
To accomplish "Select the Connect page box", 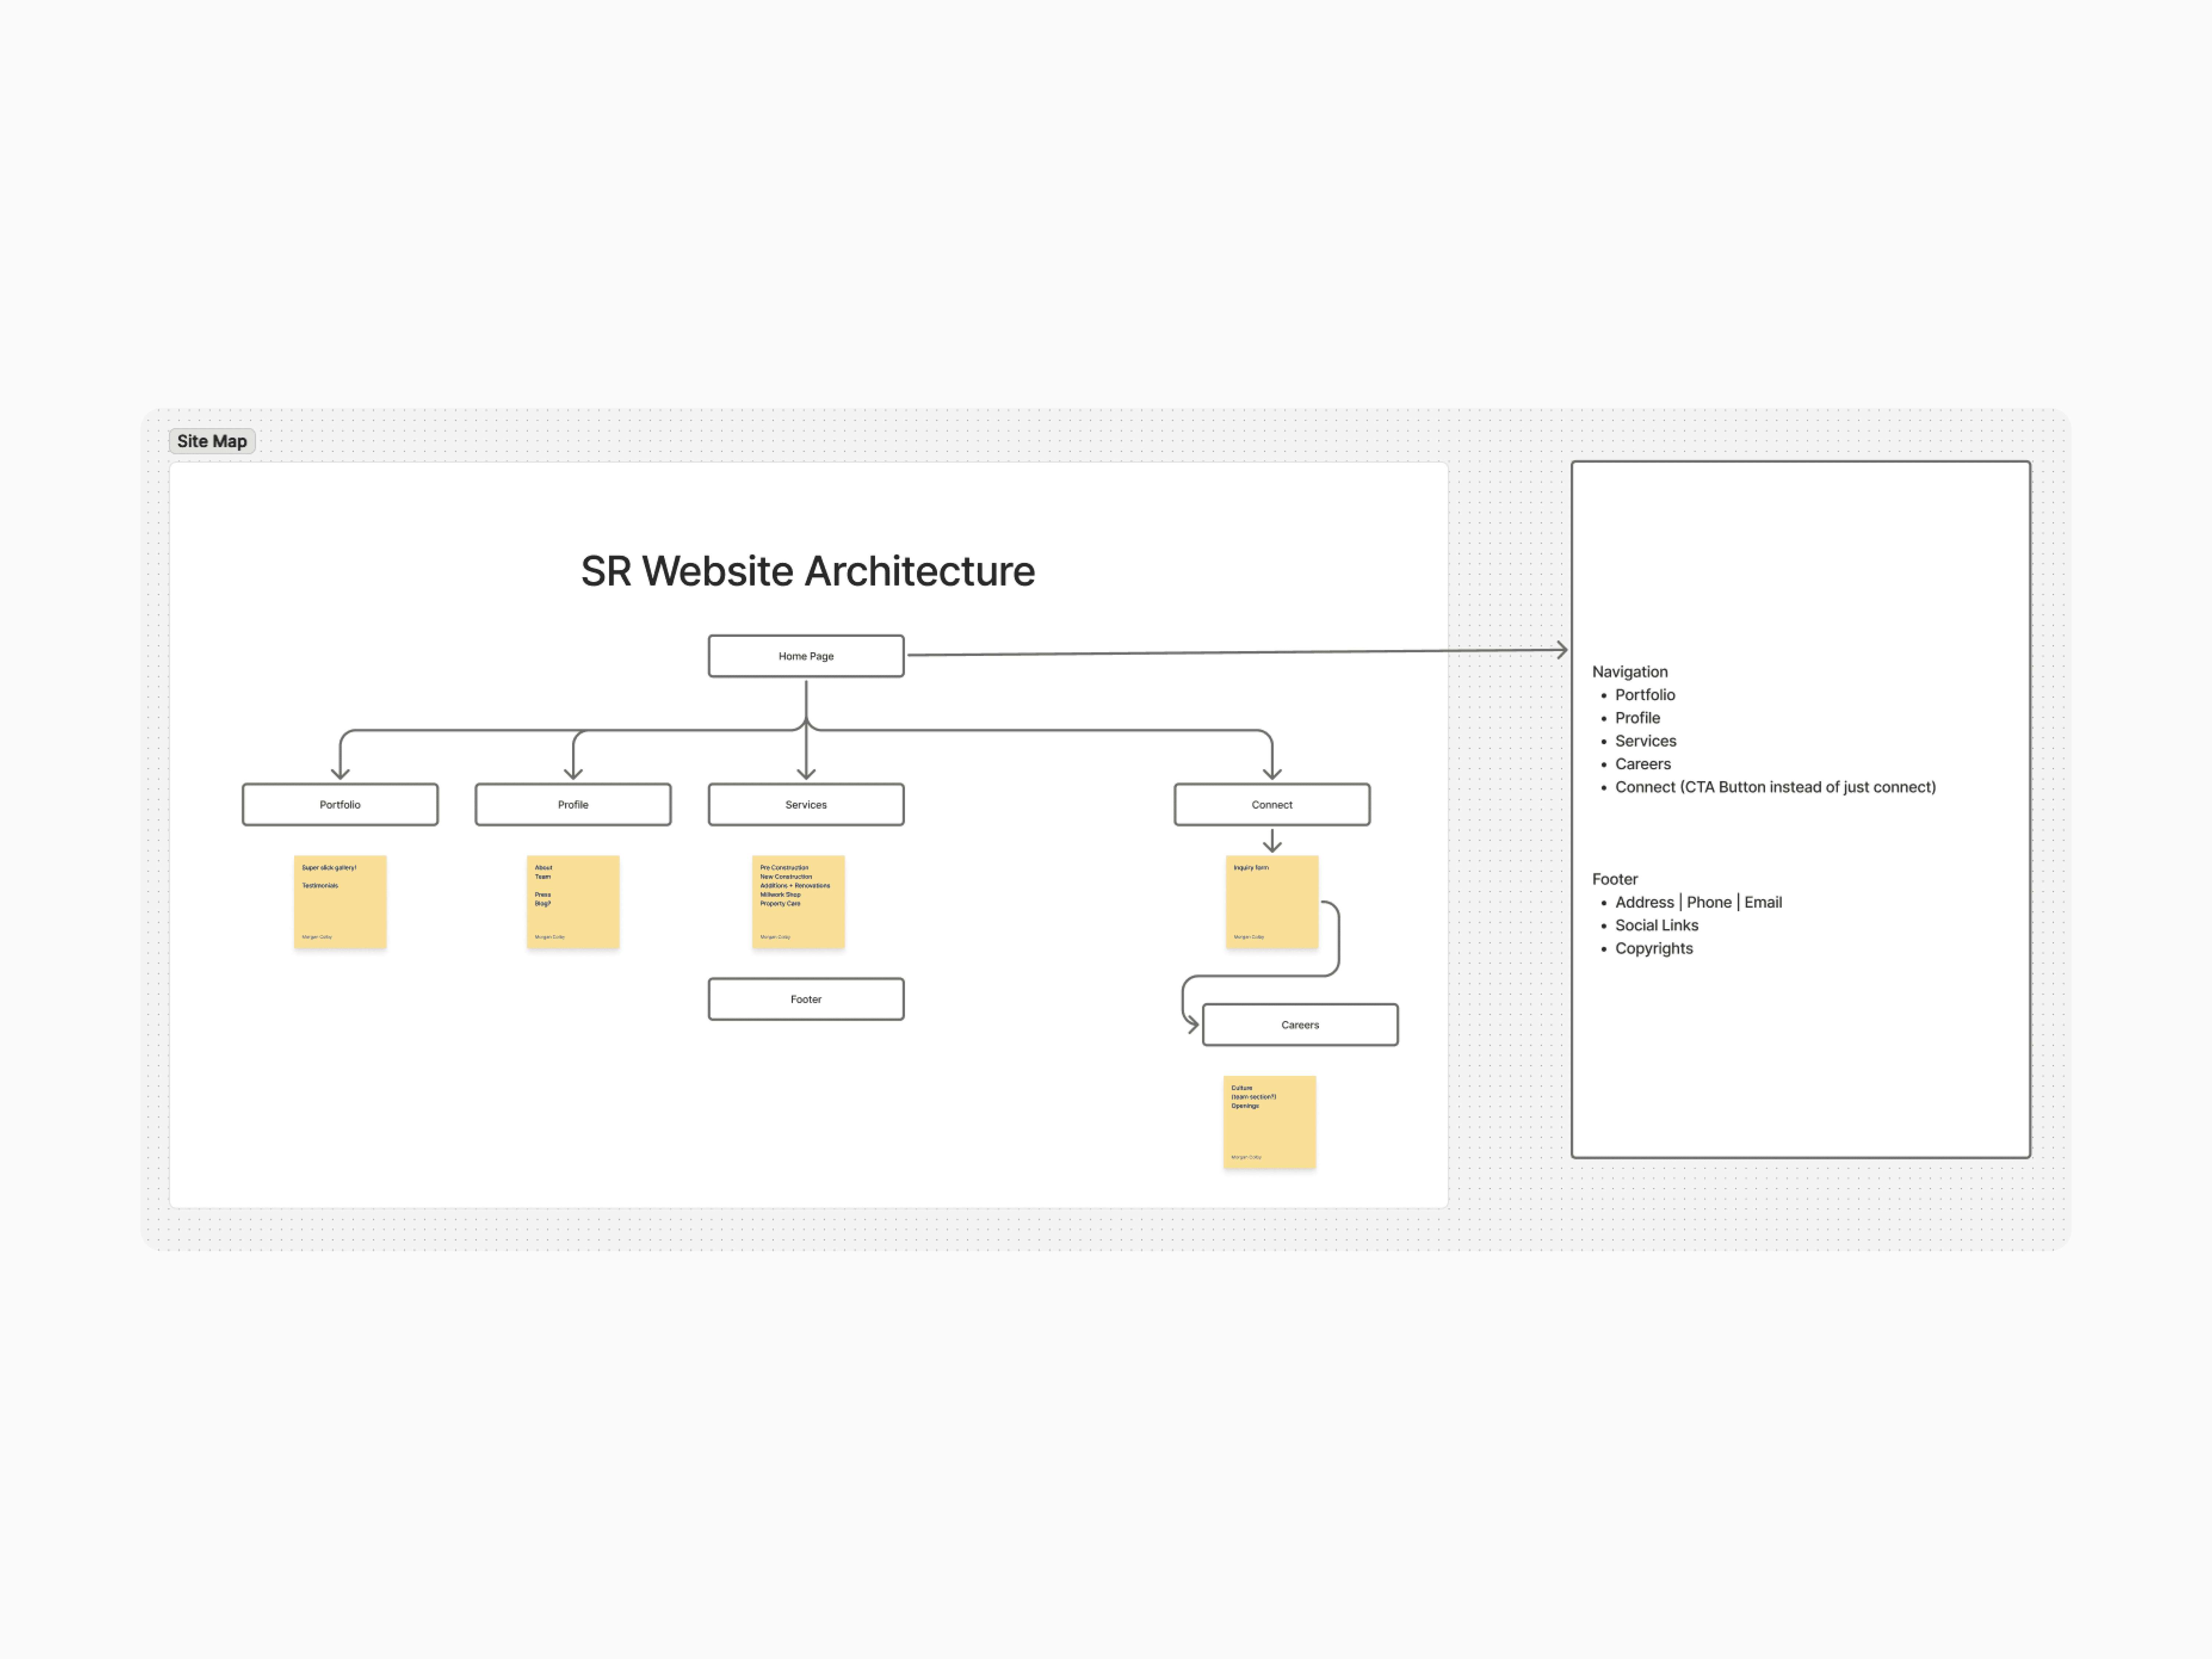I will click(x=1272, y=804).
